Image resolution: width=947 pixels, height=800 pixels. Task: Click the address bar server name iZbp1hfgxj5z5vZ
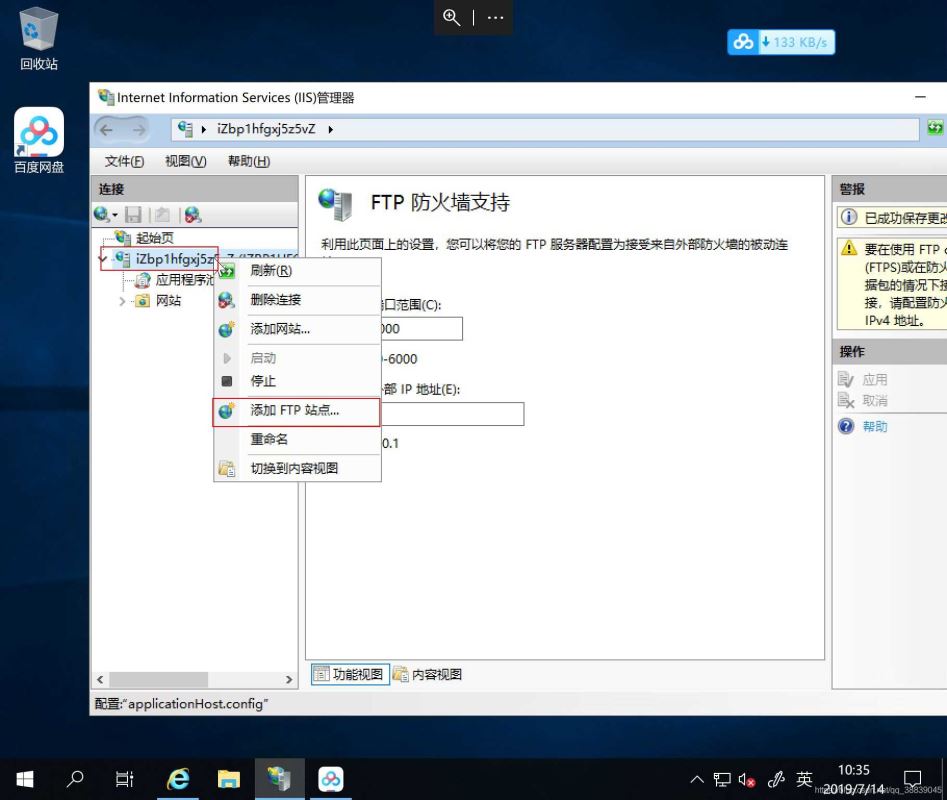pos(266,129)
